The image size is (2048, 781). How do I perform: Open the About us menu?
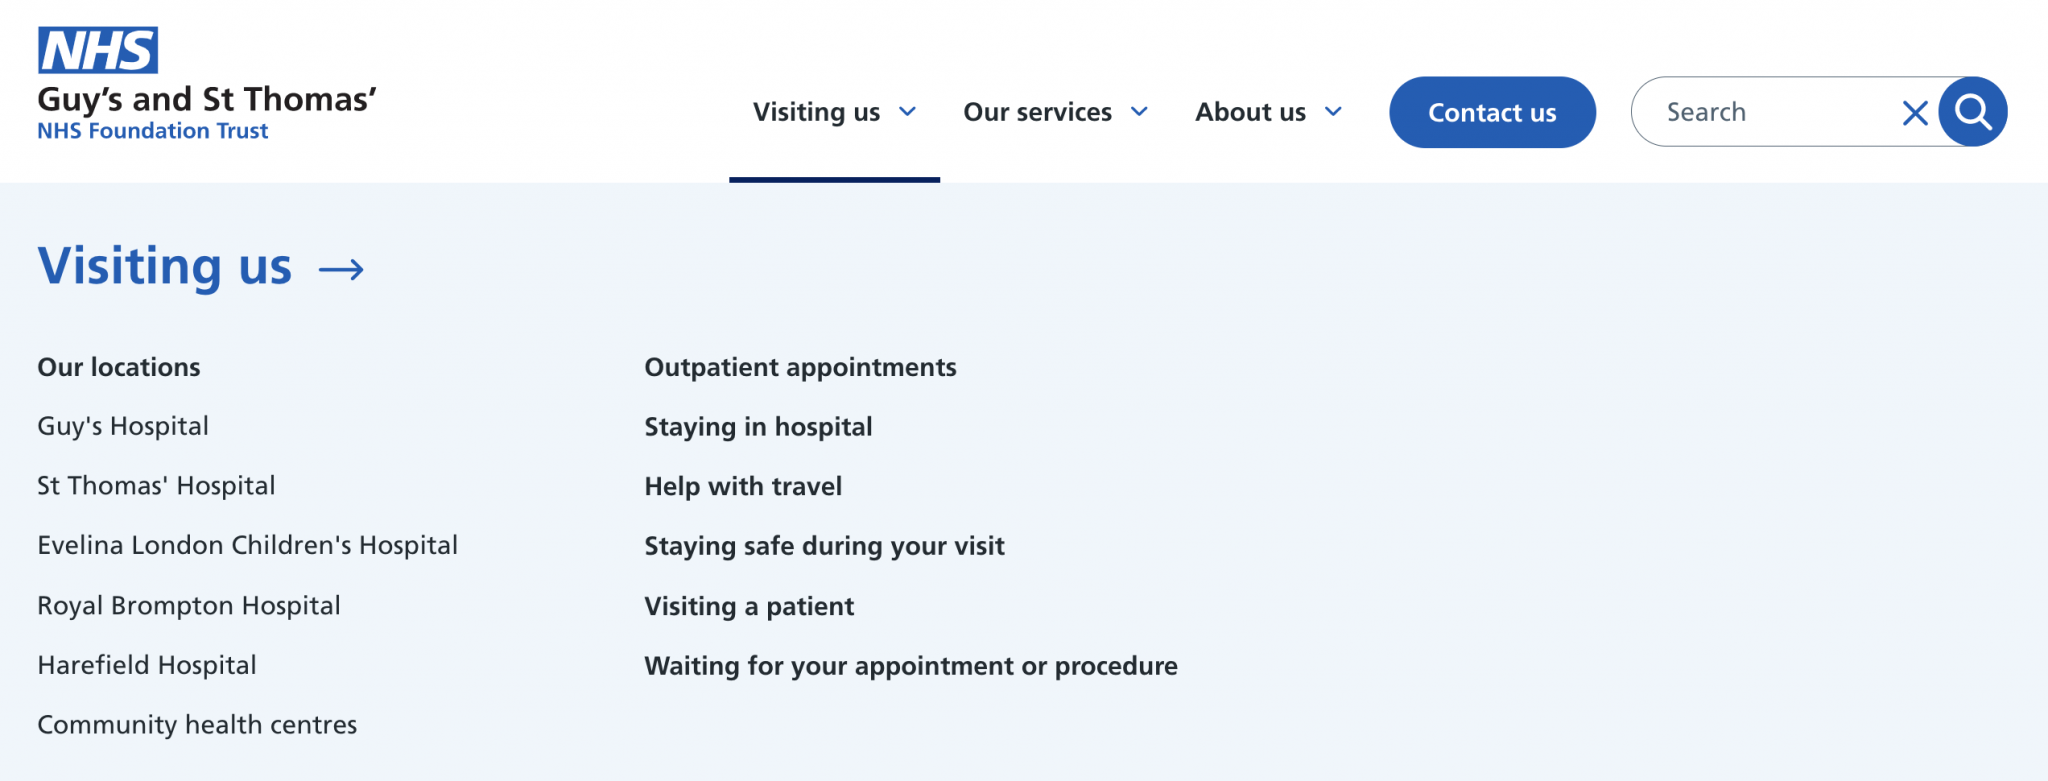[1250, 112]
